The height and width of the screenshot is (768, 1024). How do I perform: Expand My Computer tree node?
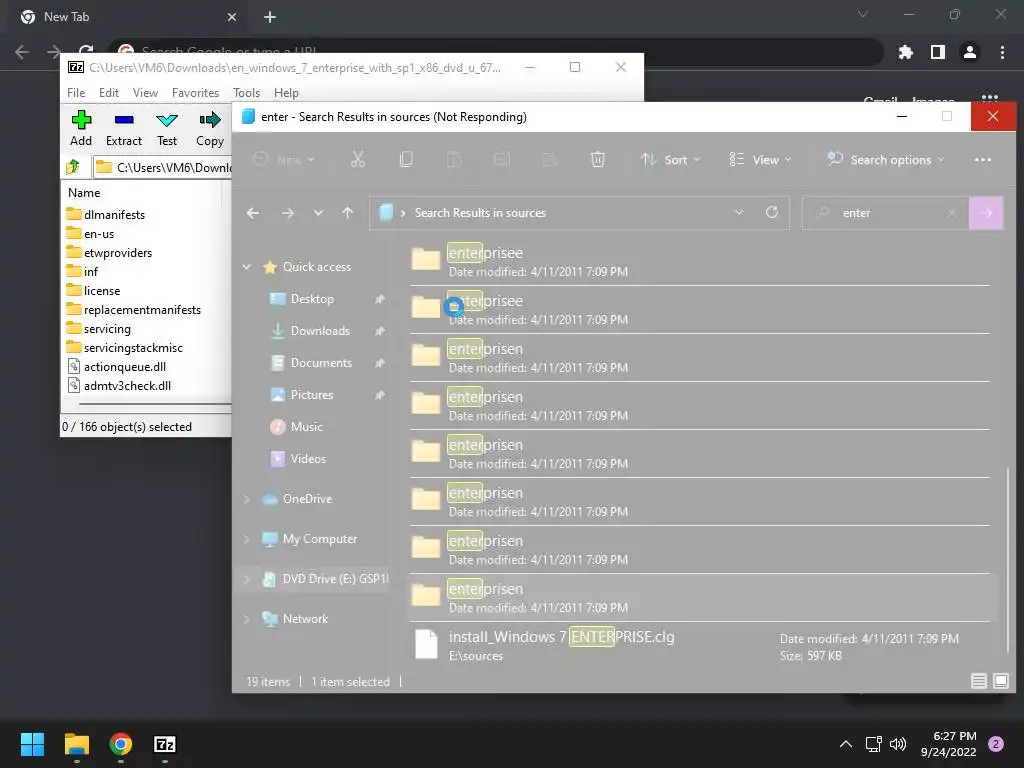pyautogui.click(x=247, y=539)
